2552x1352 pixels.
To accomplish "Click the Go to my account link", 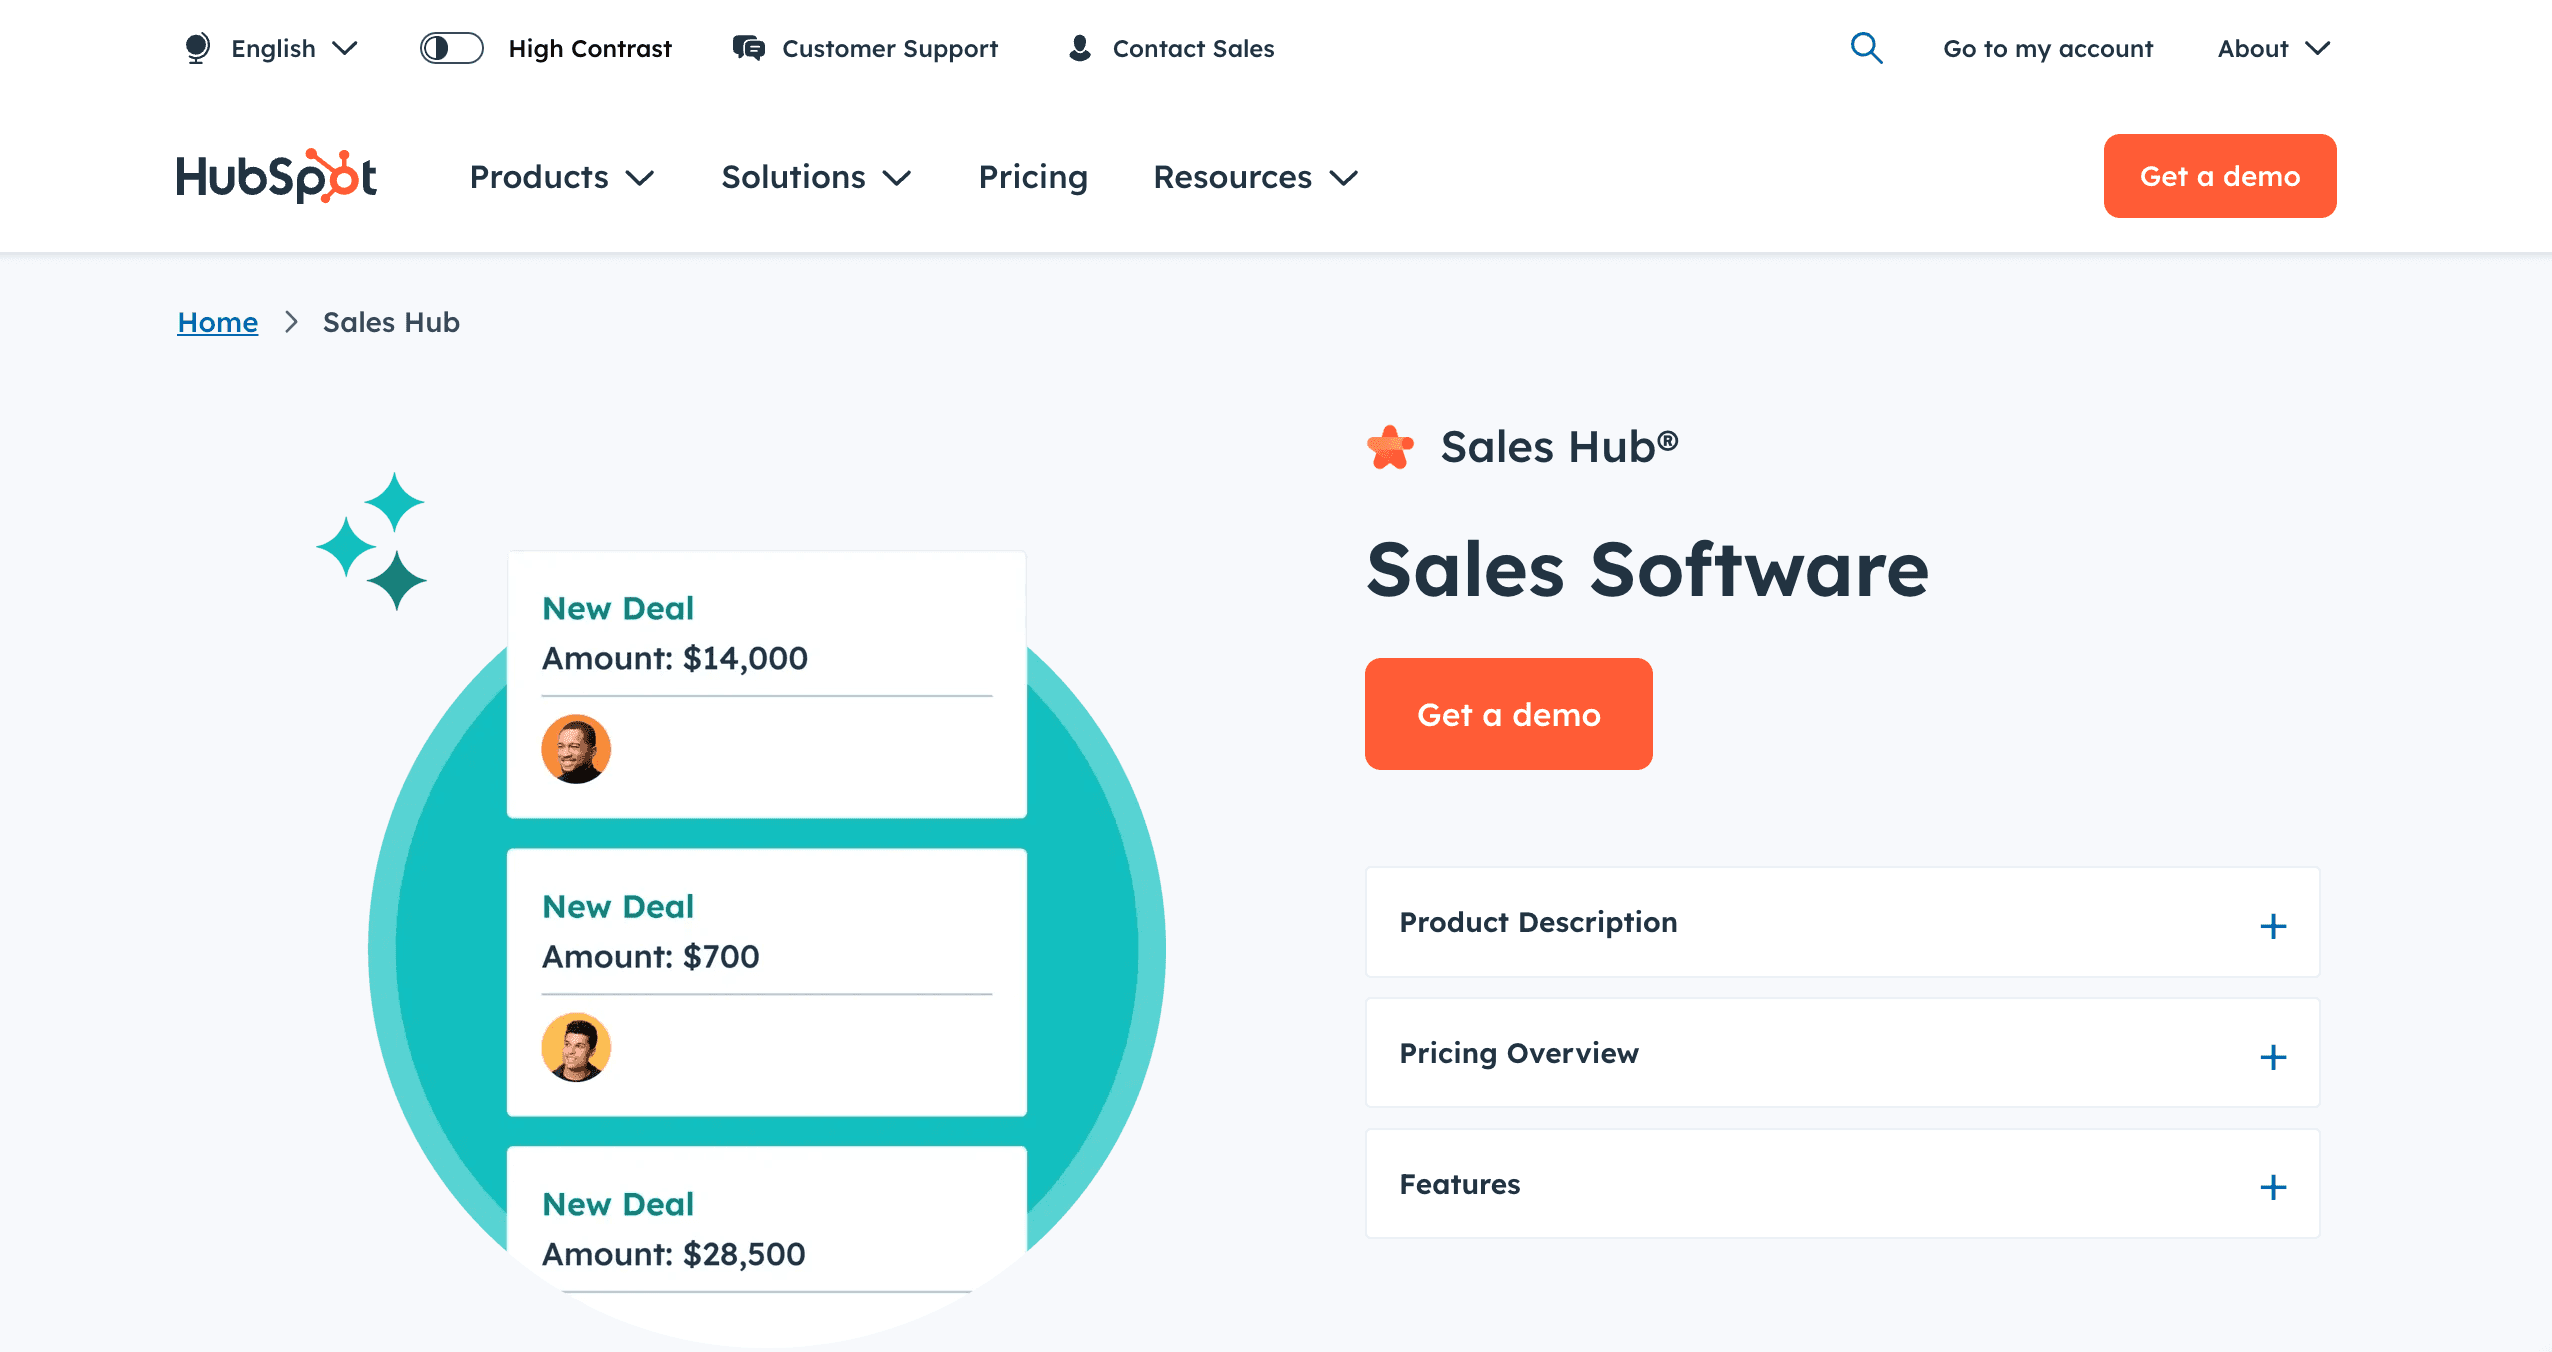I will pos(2047,47).
